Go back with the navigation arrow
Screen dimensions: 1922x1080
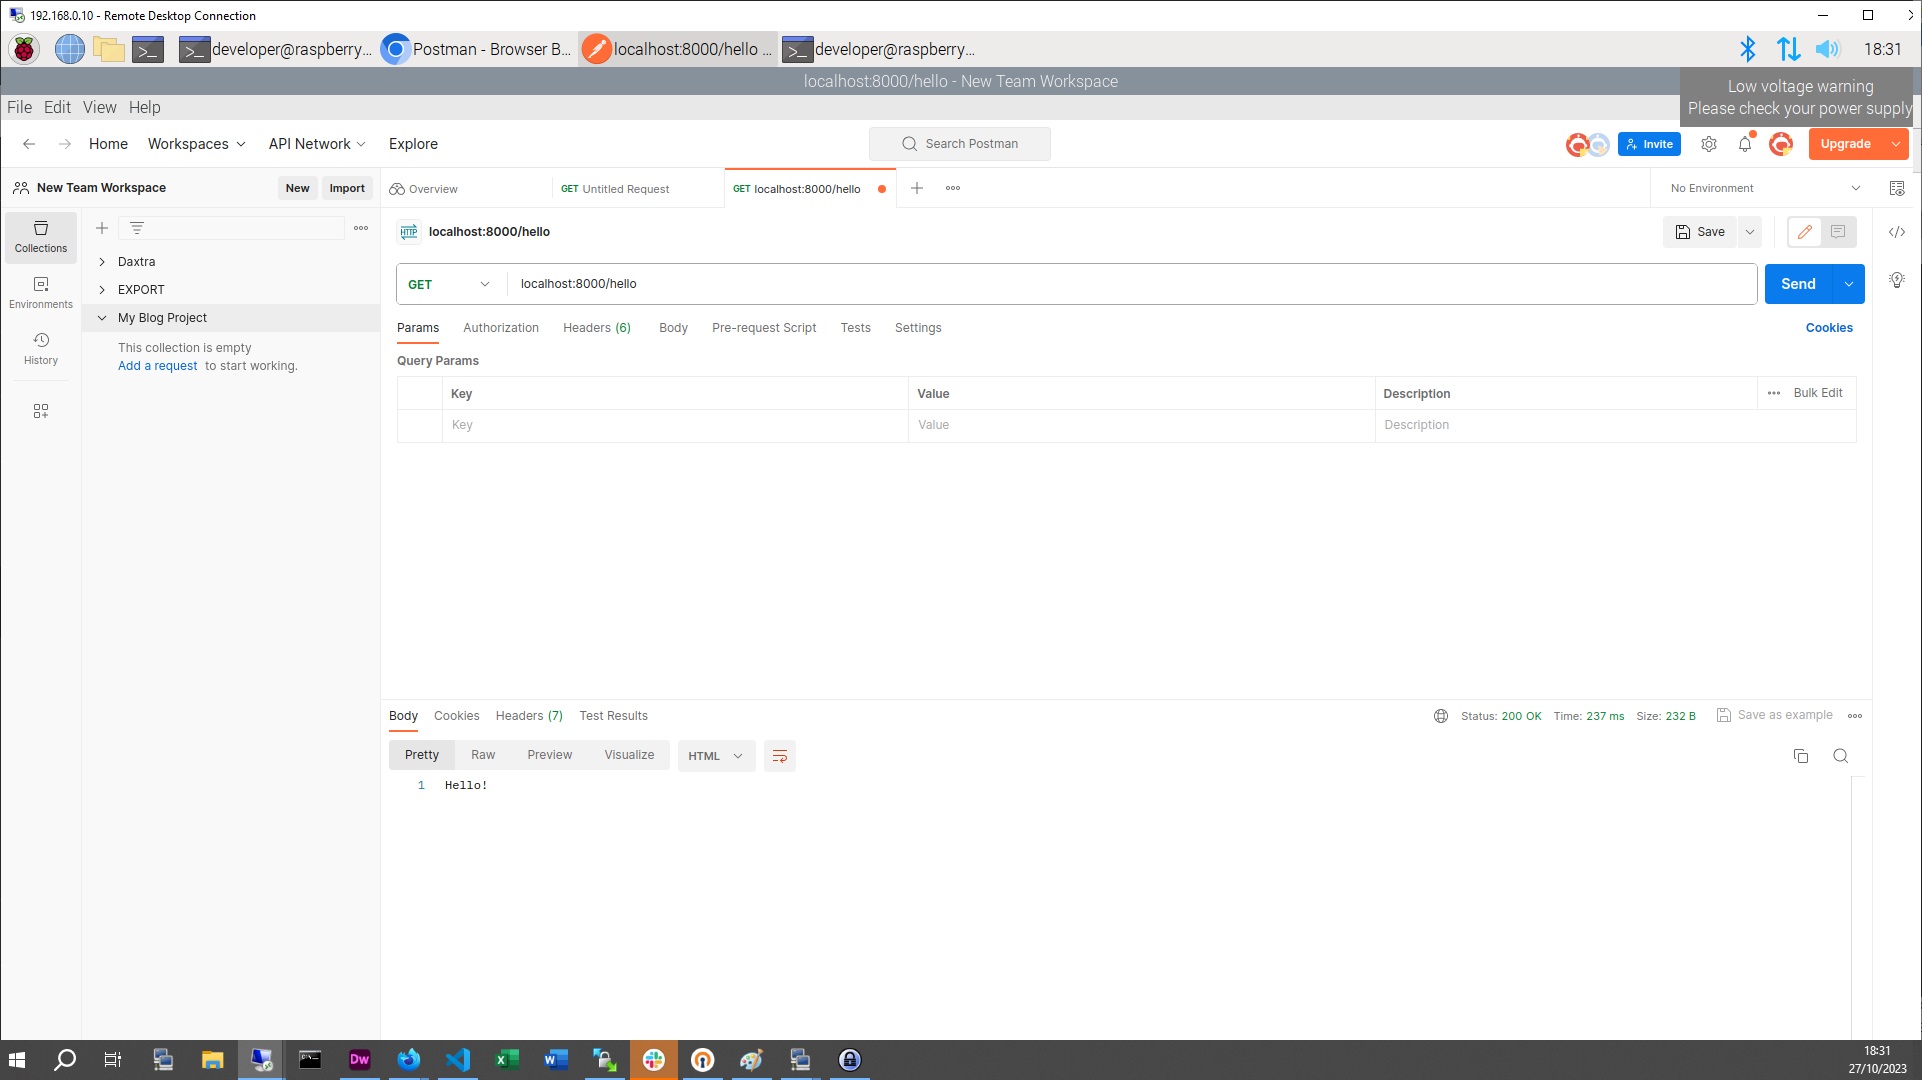[x=29, y=144]
